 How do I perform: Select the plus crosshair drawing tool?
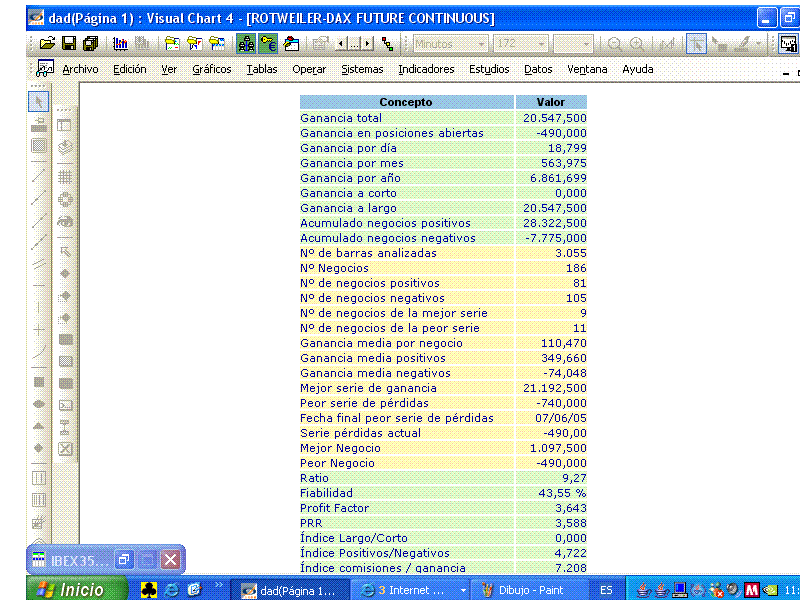pyautogui.click(x=39, y=330)
